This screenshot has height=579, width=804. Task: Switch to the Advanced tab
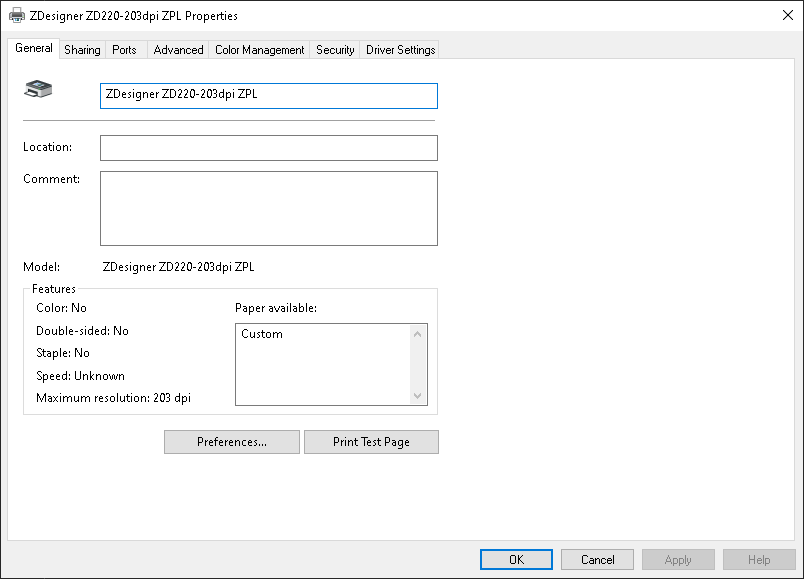point(178,49)
